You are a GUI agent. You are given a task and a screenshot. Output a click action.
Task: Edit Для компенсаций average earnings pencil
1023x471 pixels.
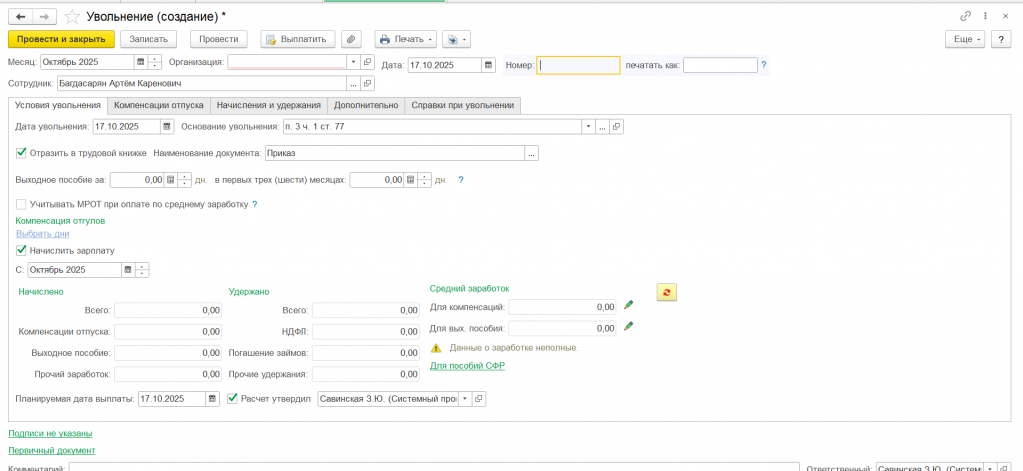click(628, 305)
